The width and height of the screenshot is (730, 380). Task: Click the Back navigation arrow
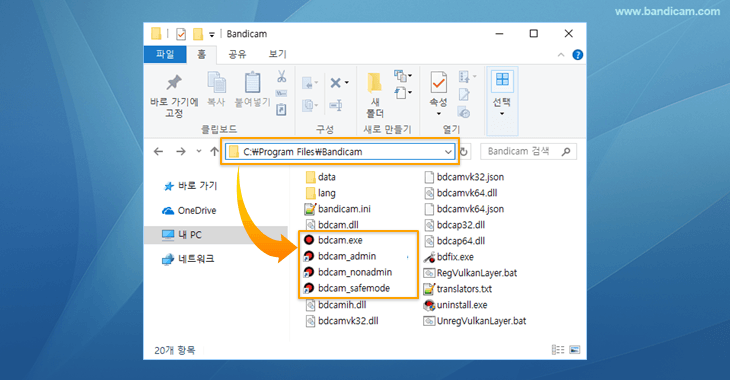point(159,151)
